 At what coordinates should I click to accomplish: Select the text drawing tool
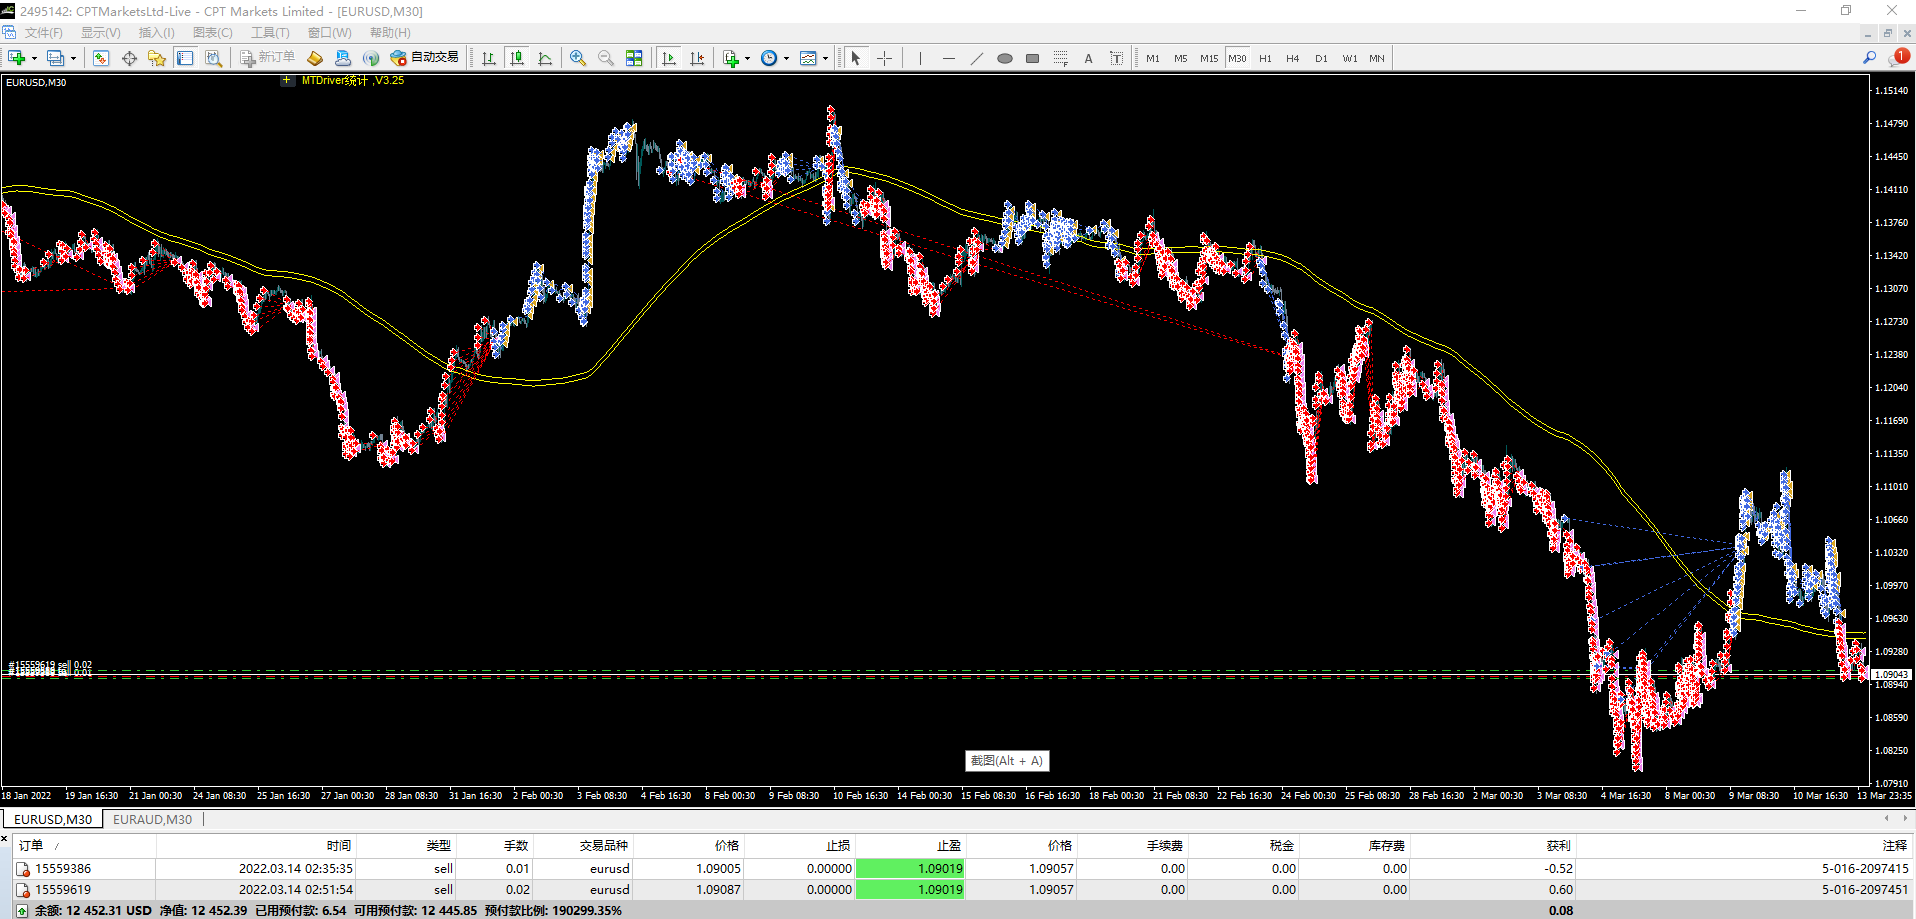[1089, 58]
